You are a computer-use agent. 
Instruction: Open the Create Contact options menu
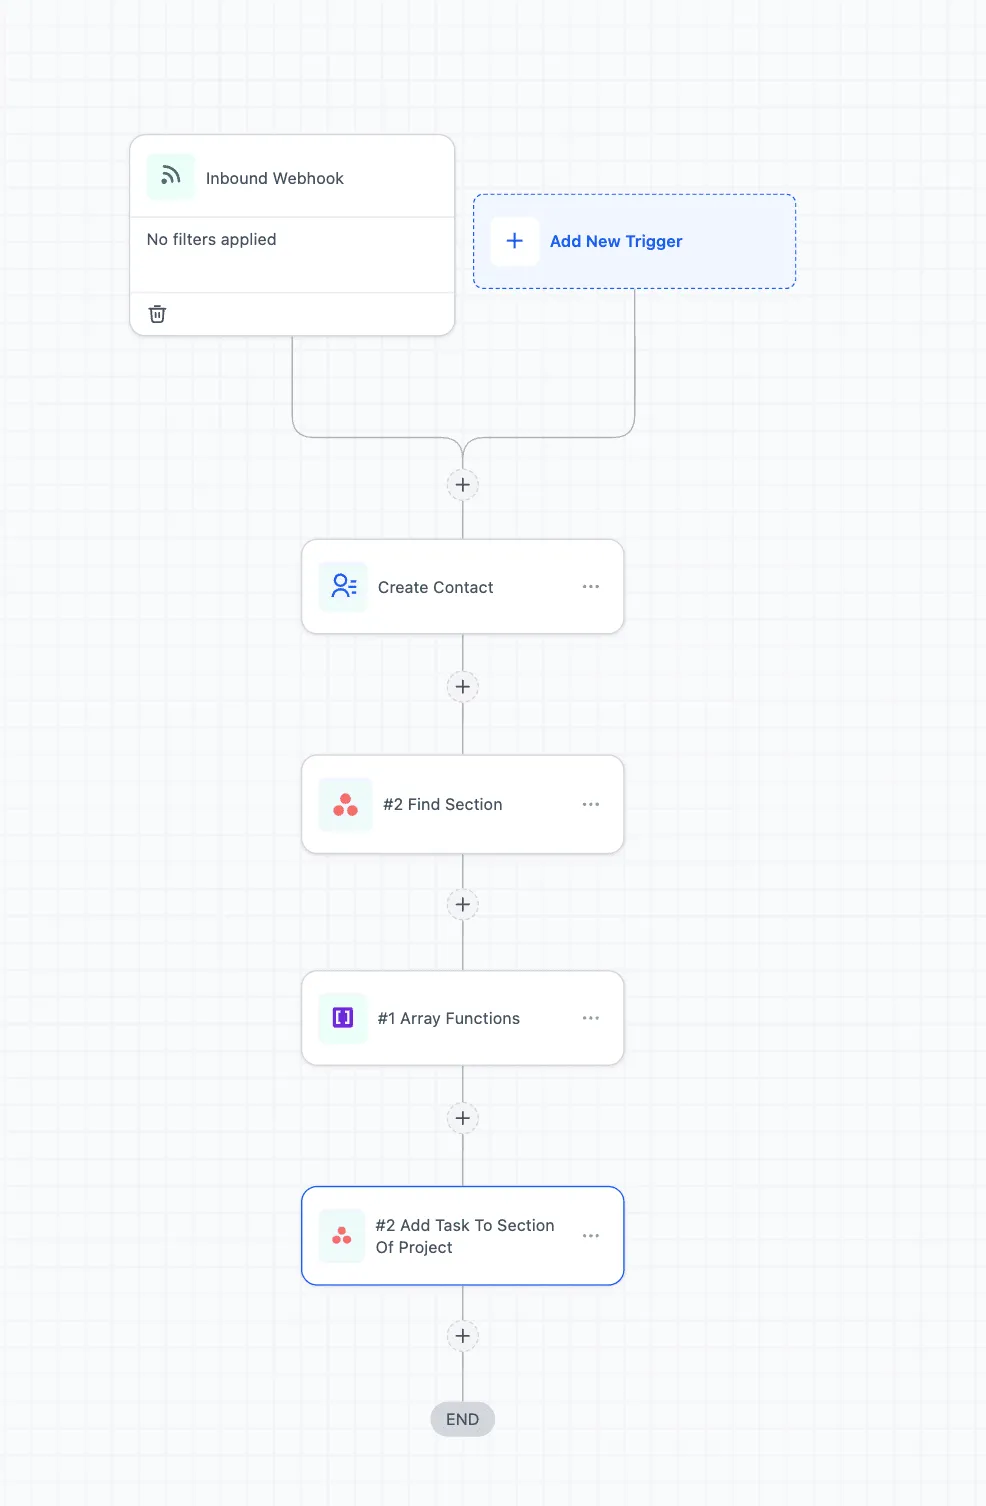click(x=591, y=587)
